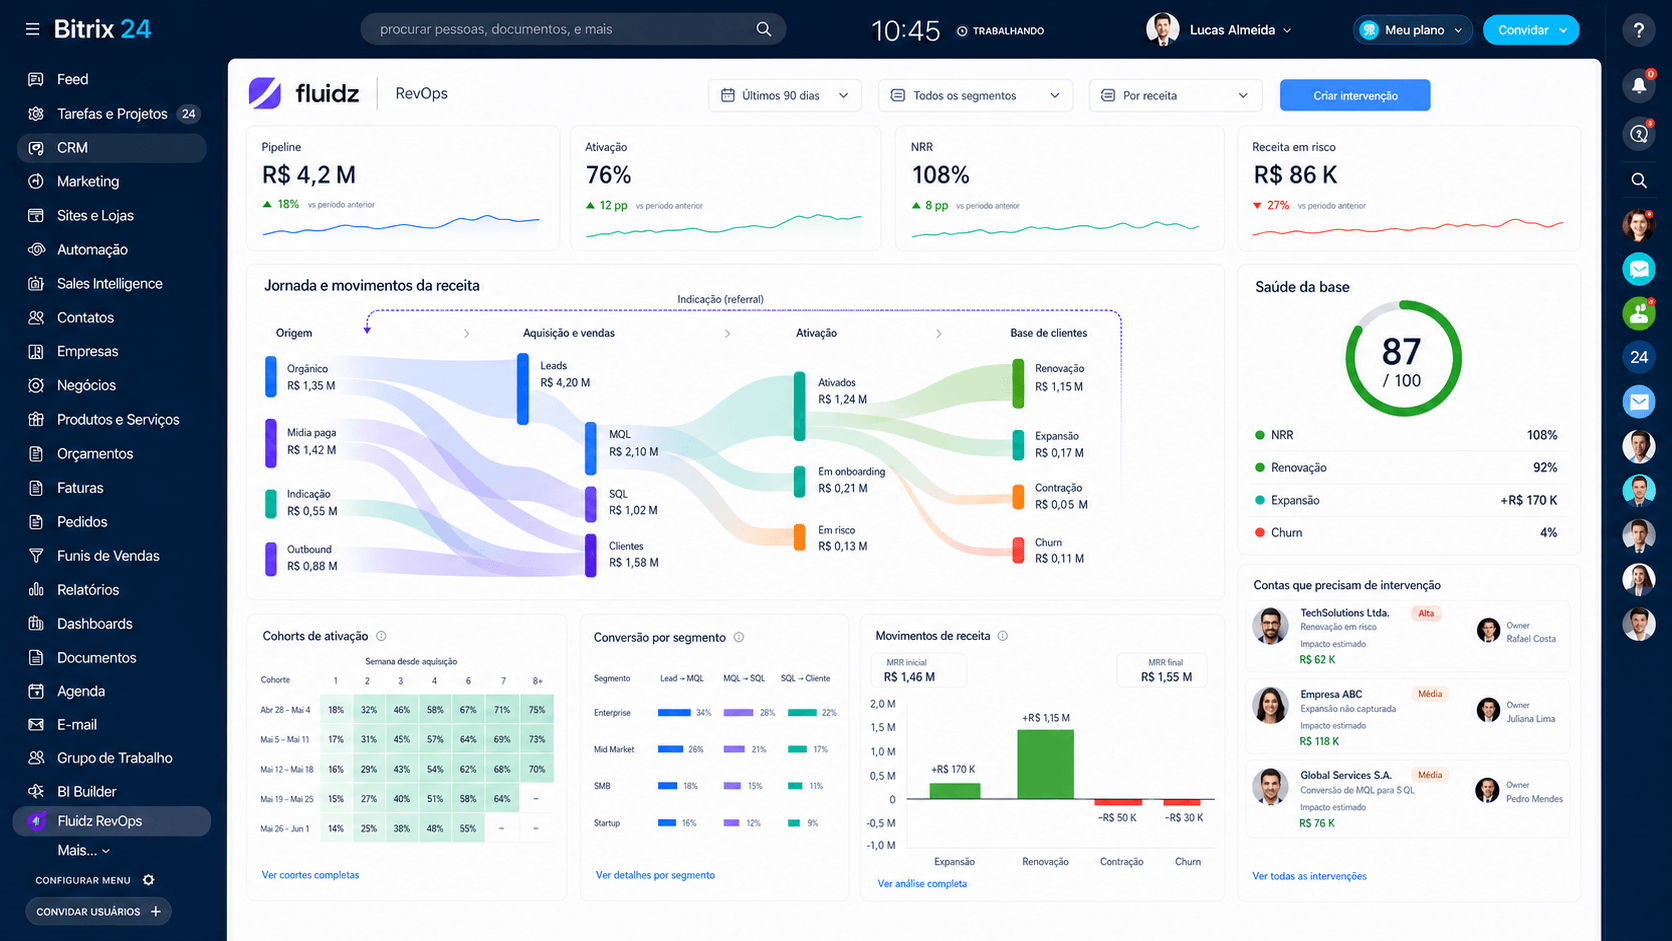Open Empresa ABC intervention card
Image resolution: width=1672 pixels, height=941 pixels.
point(1408,717)
